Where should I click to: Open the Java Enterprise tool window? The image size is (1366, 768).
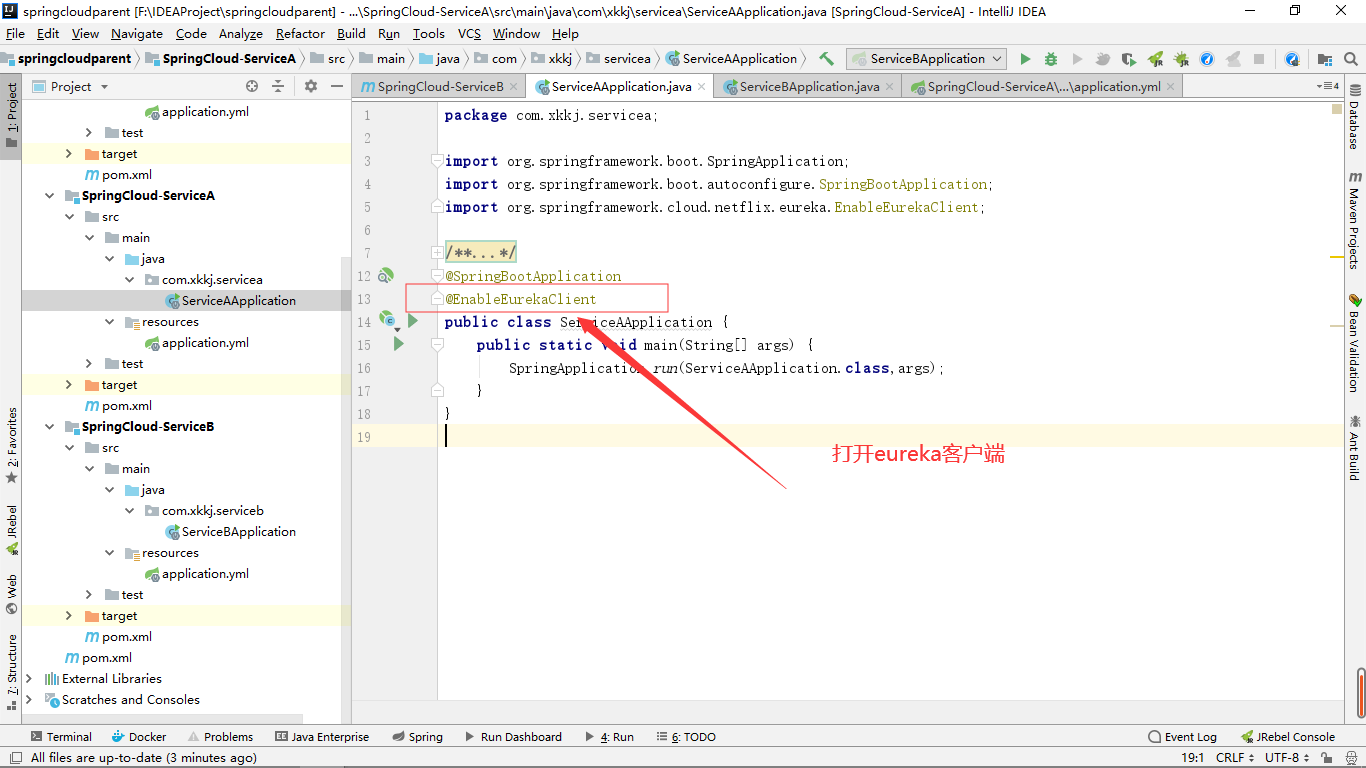pyautogui.click(x=322, y=737)
